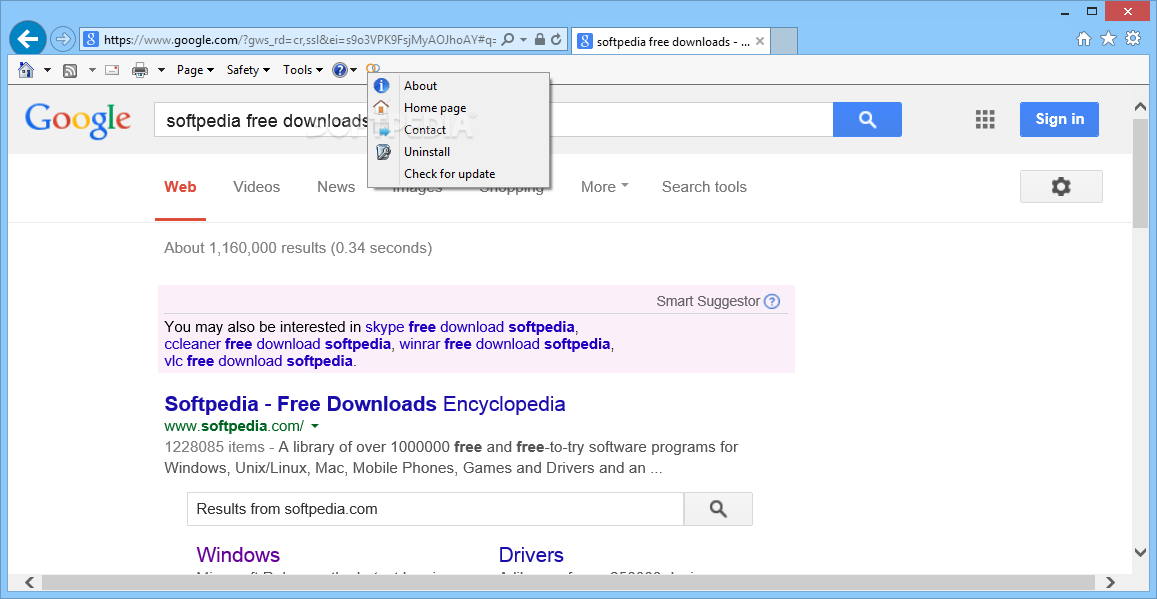Click the Google search text field
The width and height of the screenshot is (1157, 599).
pos(493,120)
